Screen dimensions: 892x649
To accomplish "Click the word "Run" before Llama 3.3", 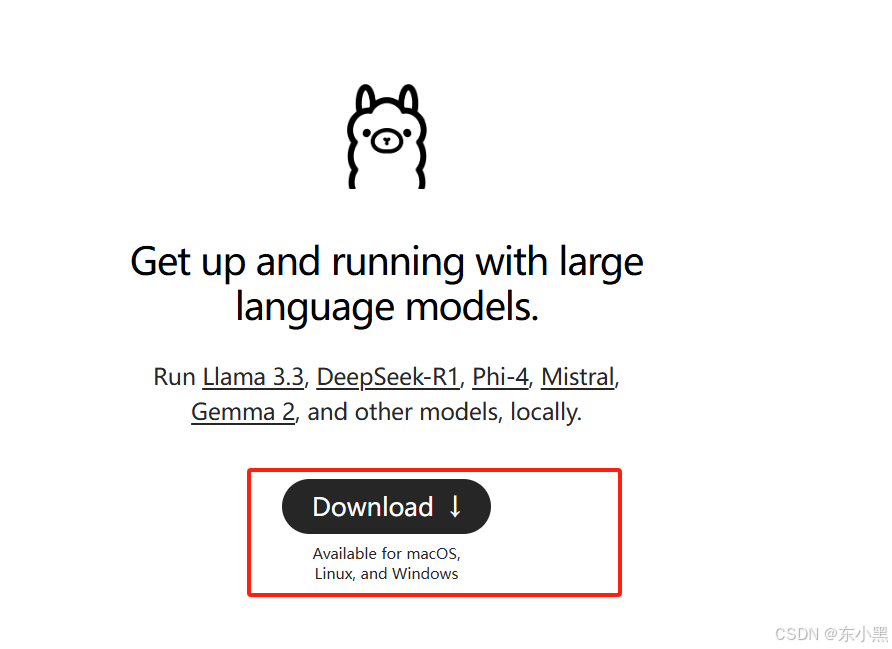I will [x=174, y=377].
